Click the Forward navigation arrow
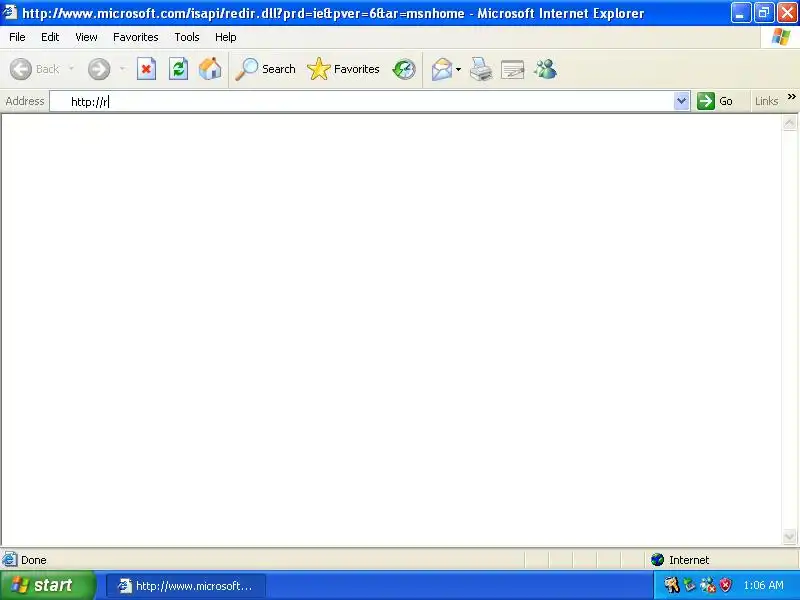The height and width of the screenshot is (600, 800). [x=99, y=69]
